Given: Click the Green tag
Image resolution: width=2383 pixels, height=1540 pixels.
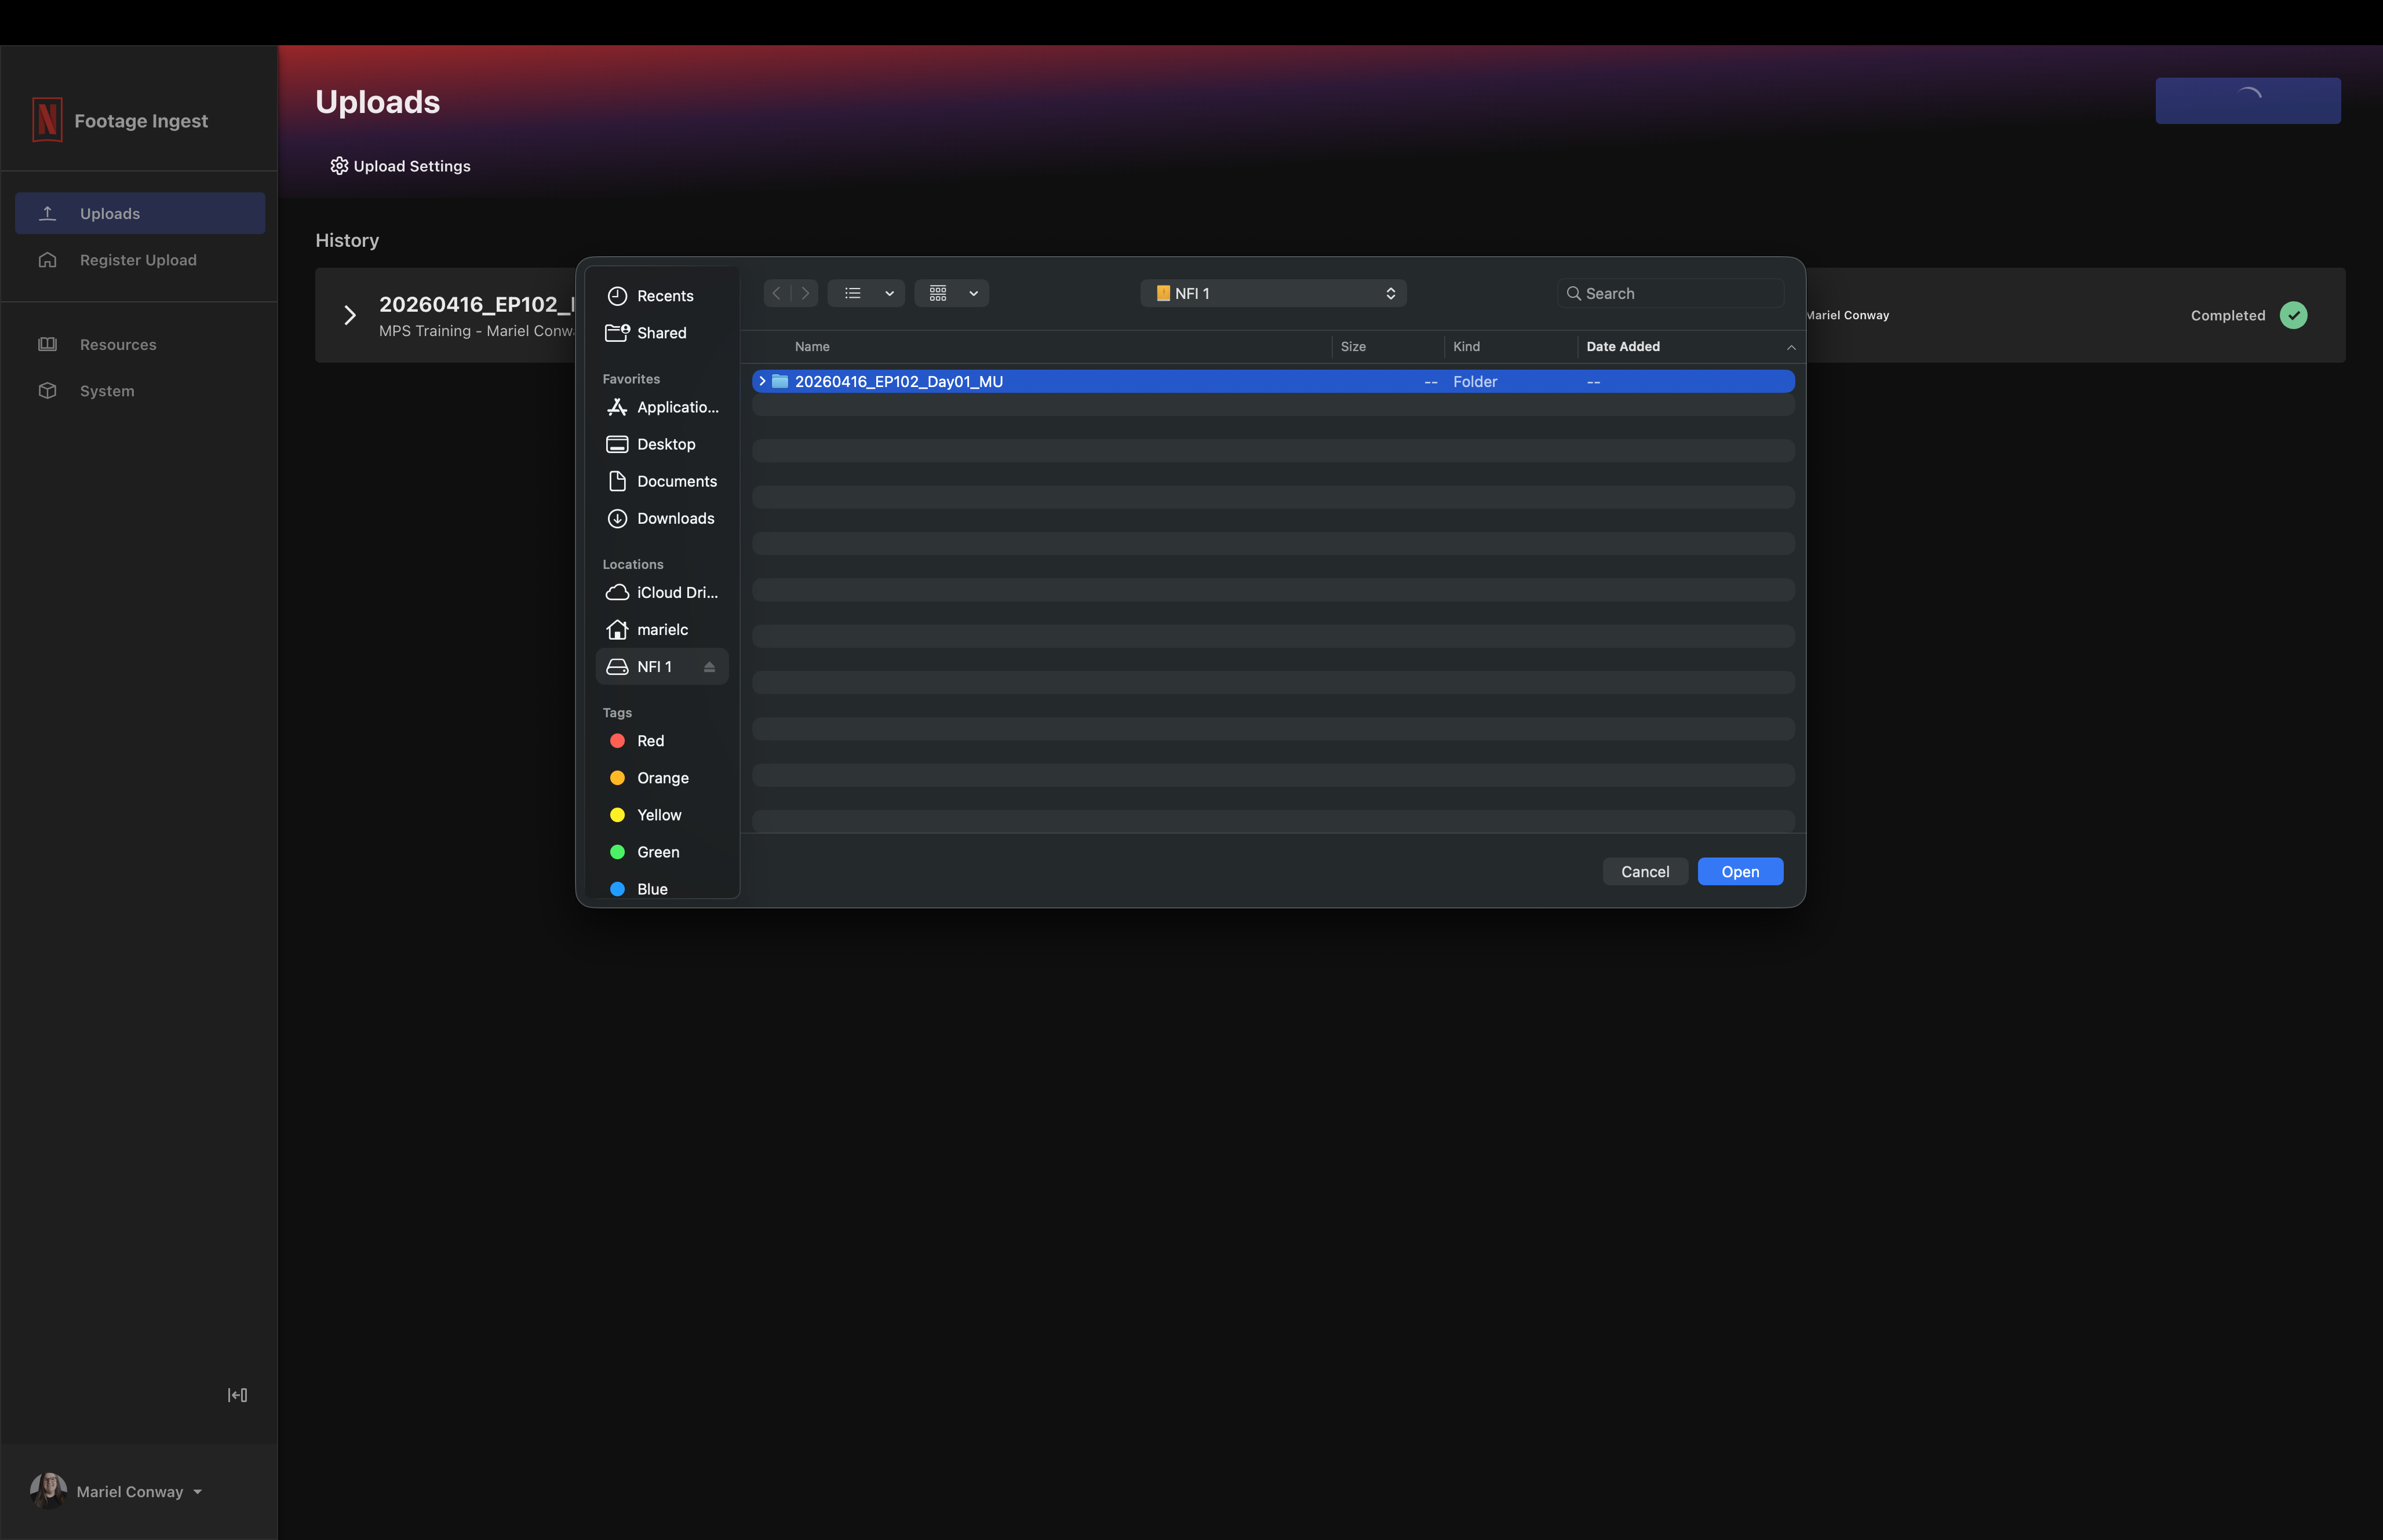Looking at the screenshot, I should (662, 852).
